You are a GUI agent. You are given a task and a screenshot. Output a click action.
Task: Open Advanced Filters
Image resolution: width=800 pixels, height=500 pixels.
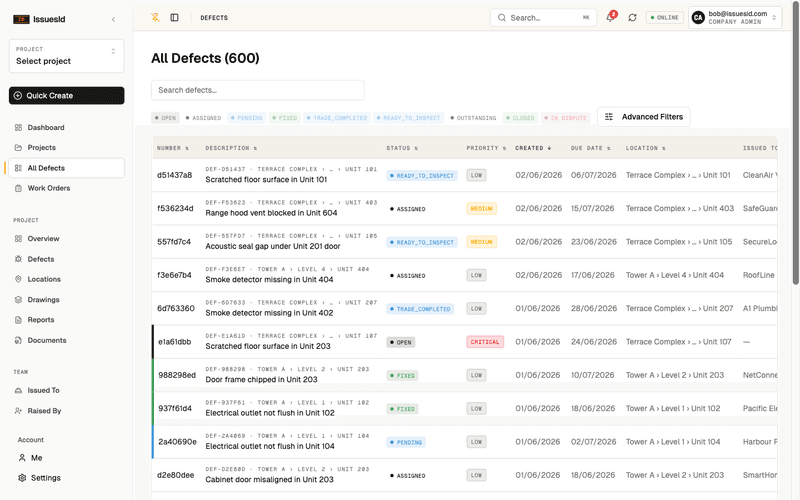[x=643, y=117]
